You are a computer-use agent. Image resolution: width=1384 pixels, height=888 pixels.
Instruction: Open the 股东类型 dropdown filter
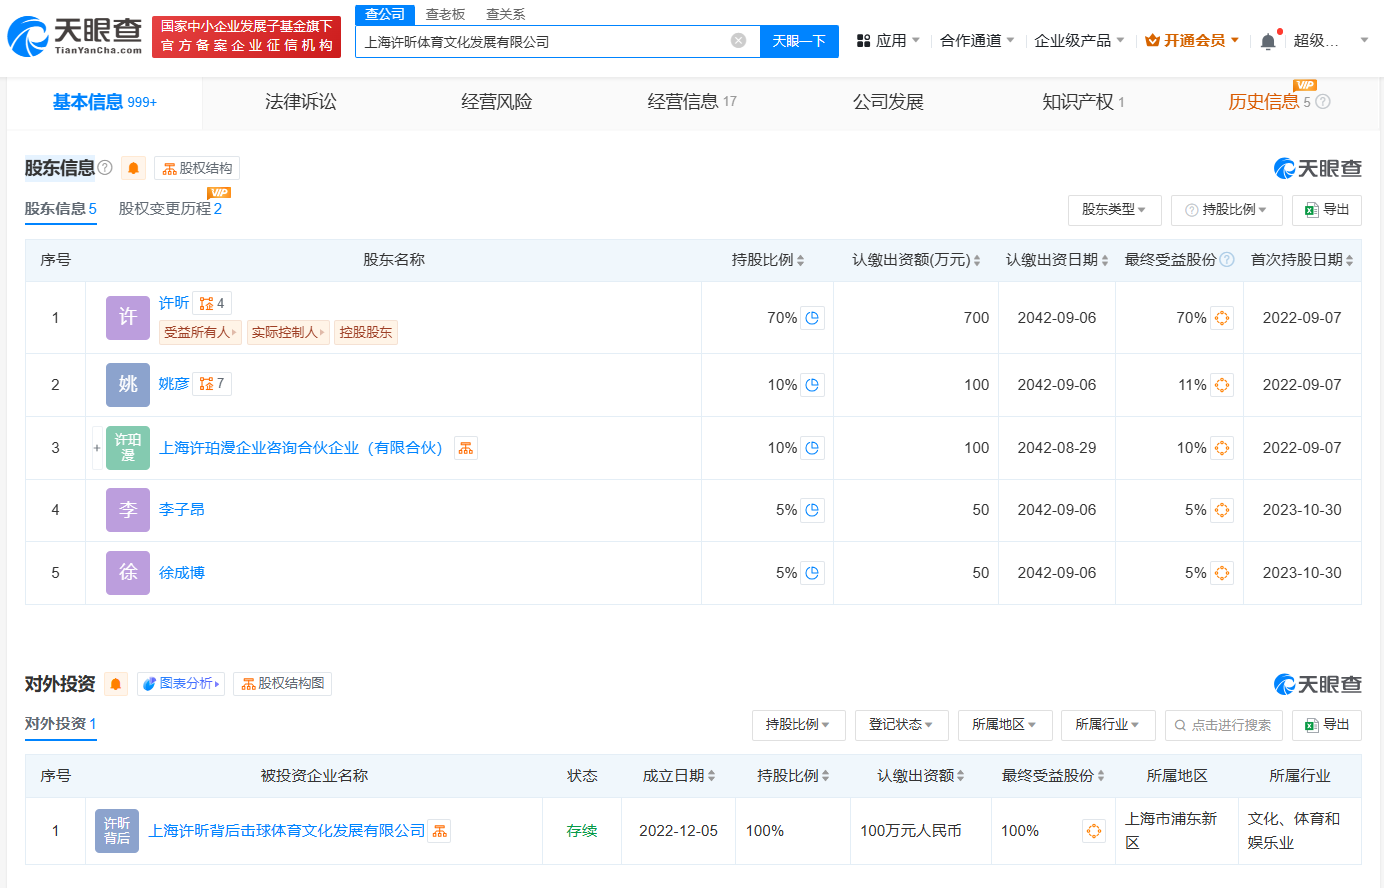[1114, 210]
